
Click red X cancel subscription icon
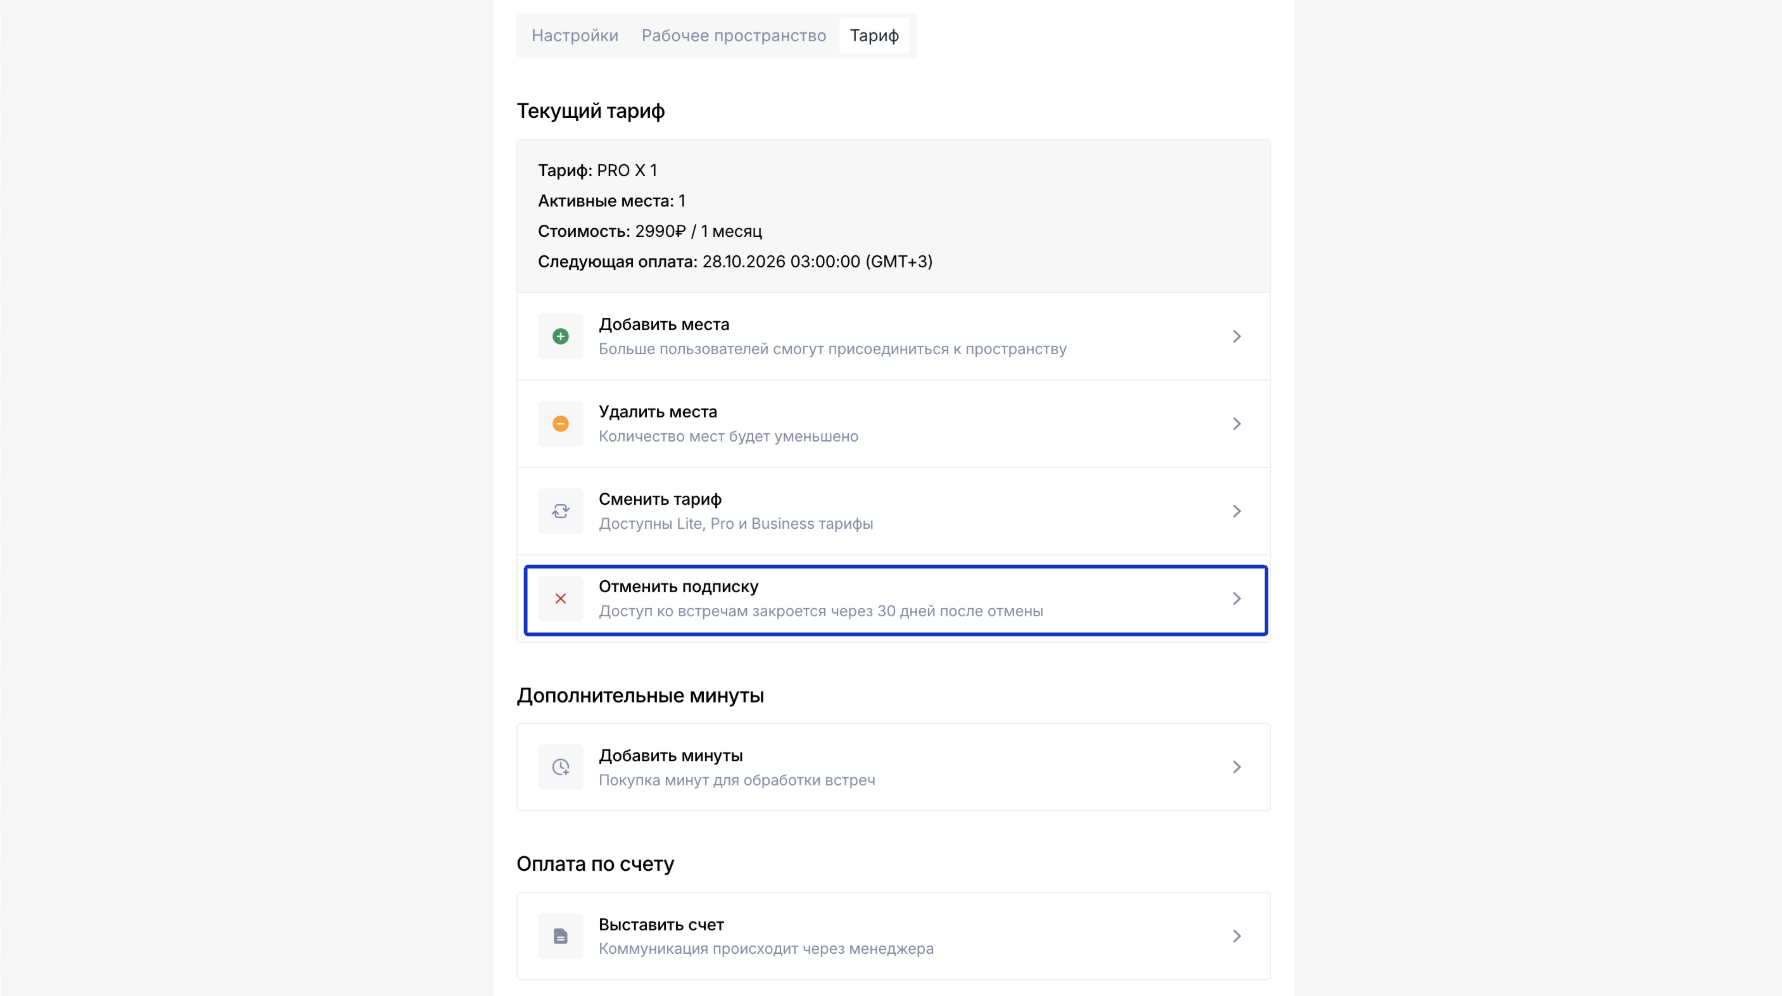point(560,599)
